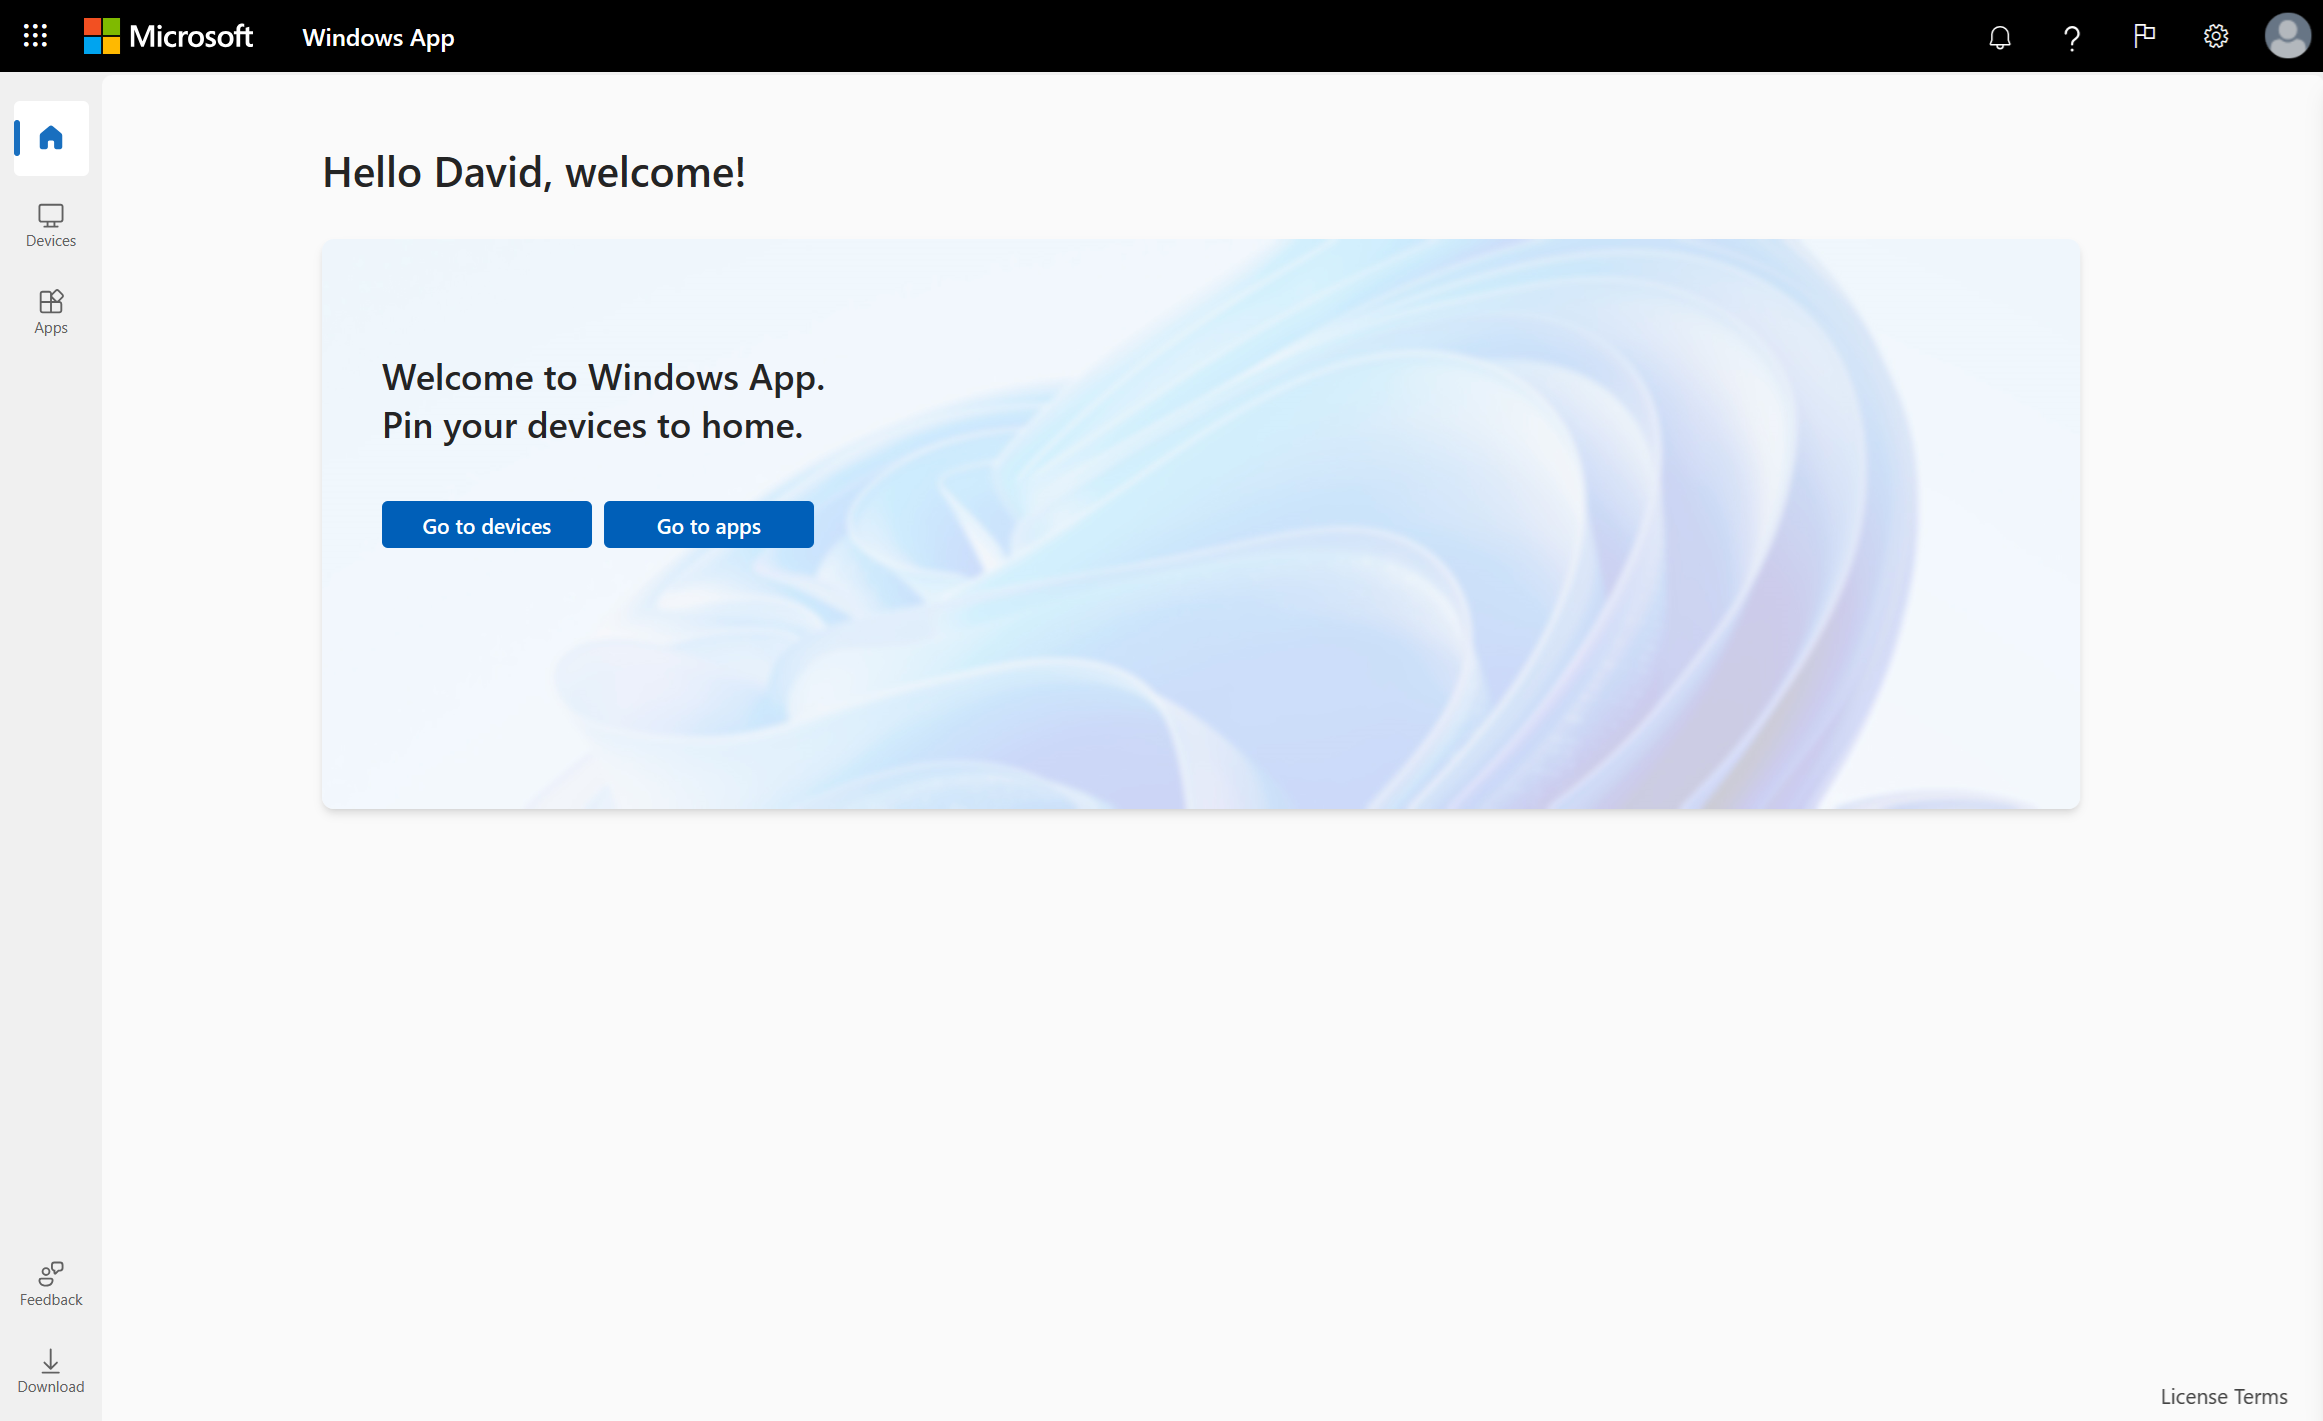Click the flag/feedback icon
This screenshot has height=1421, width=2323.
(2144, 35)
